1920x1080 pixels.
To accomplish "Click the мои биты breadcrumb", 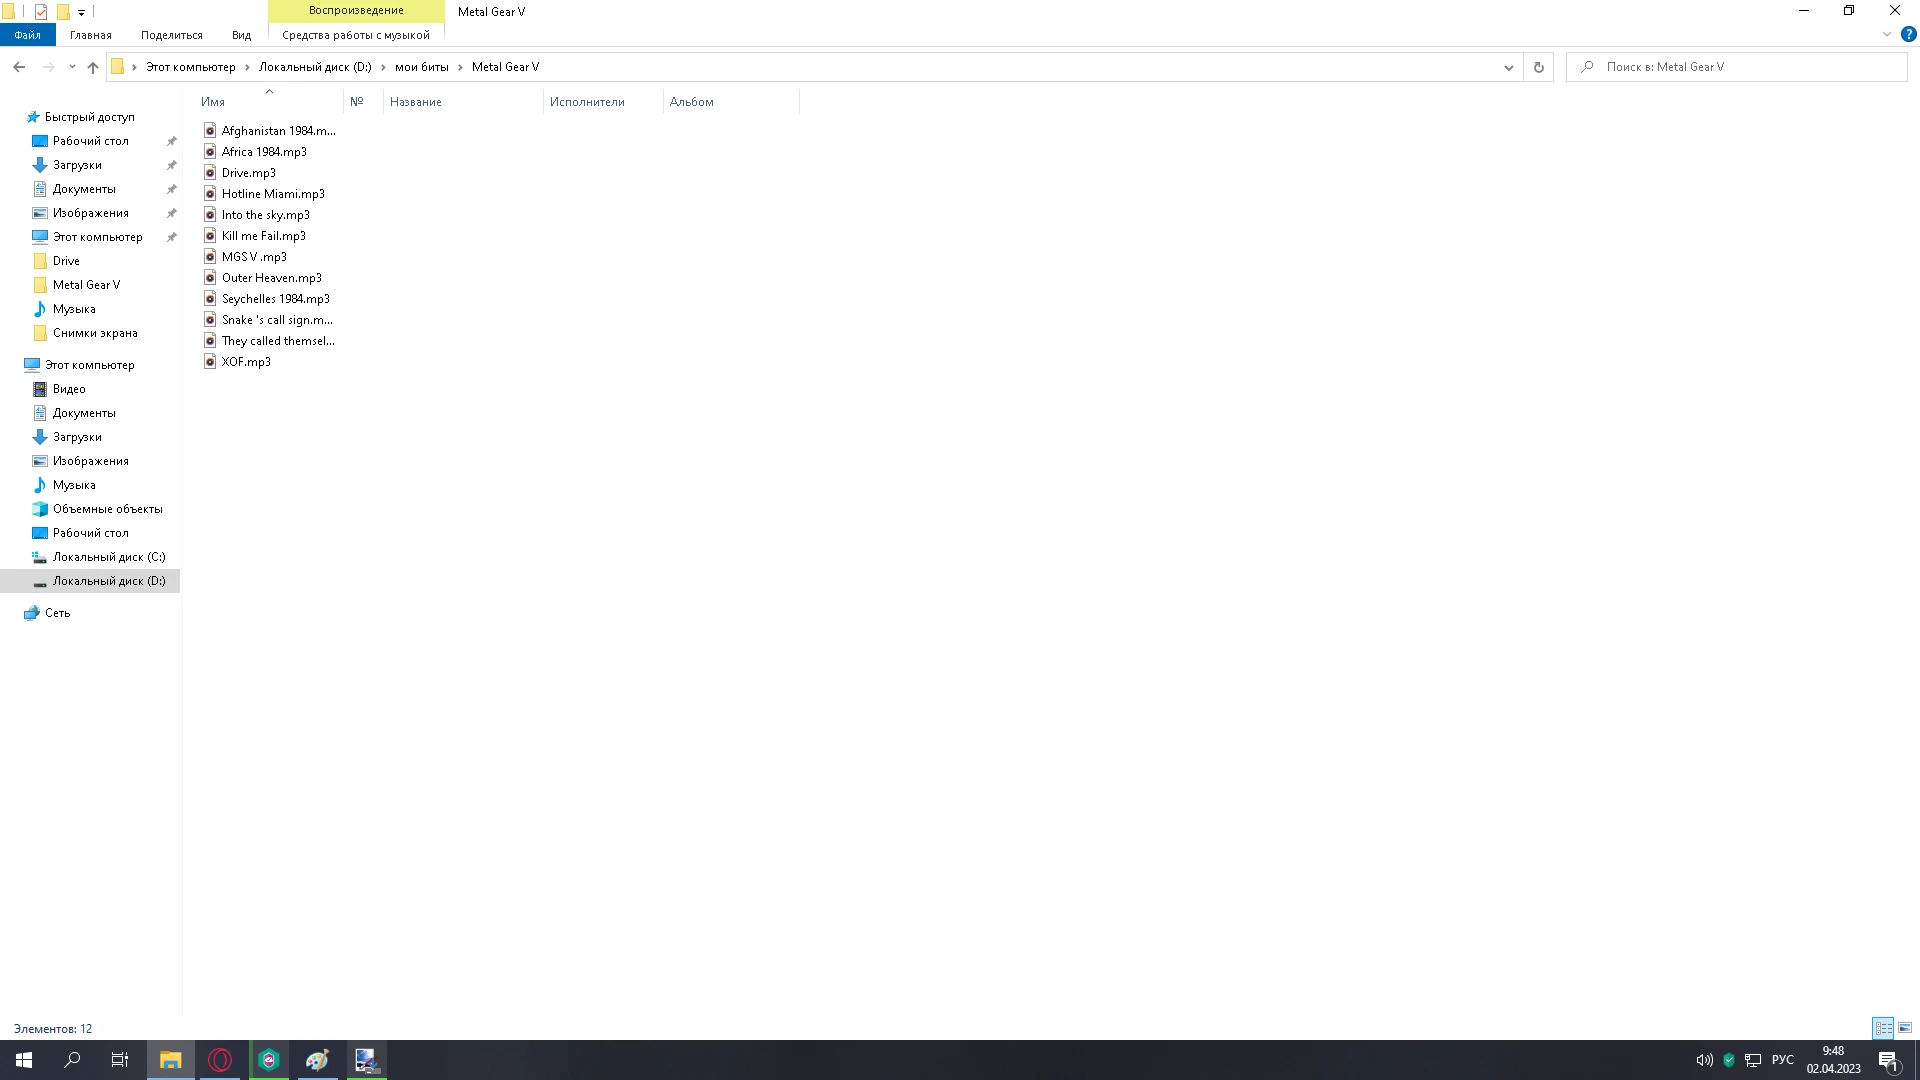I will click(x=421, y=67).
